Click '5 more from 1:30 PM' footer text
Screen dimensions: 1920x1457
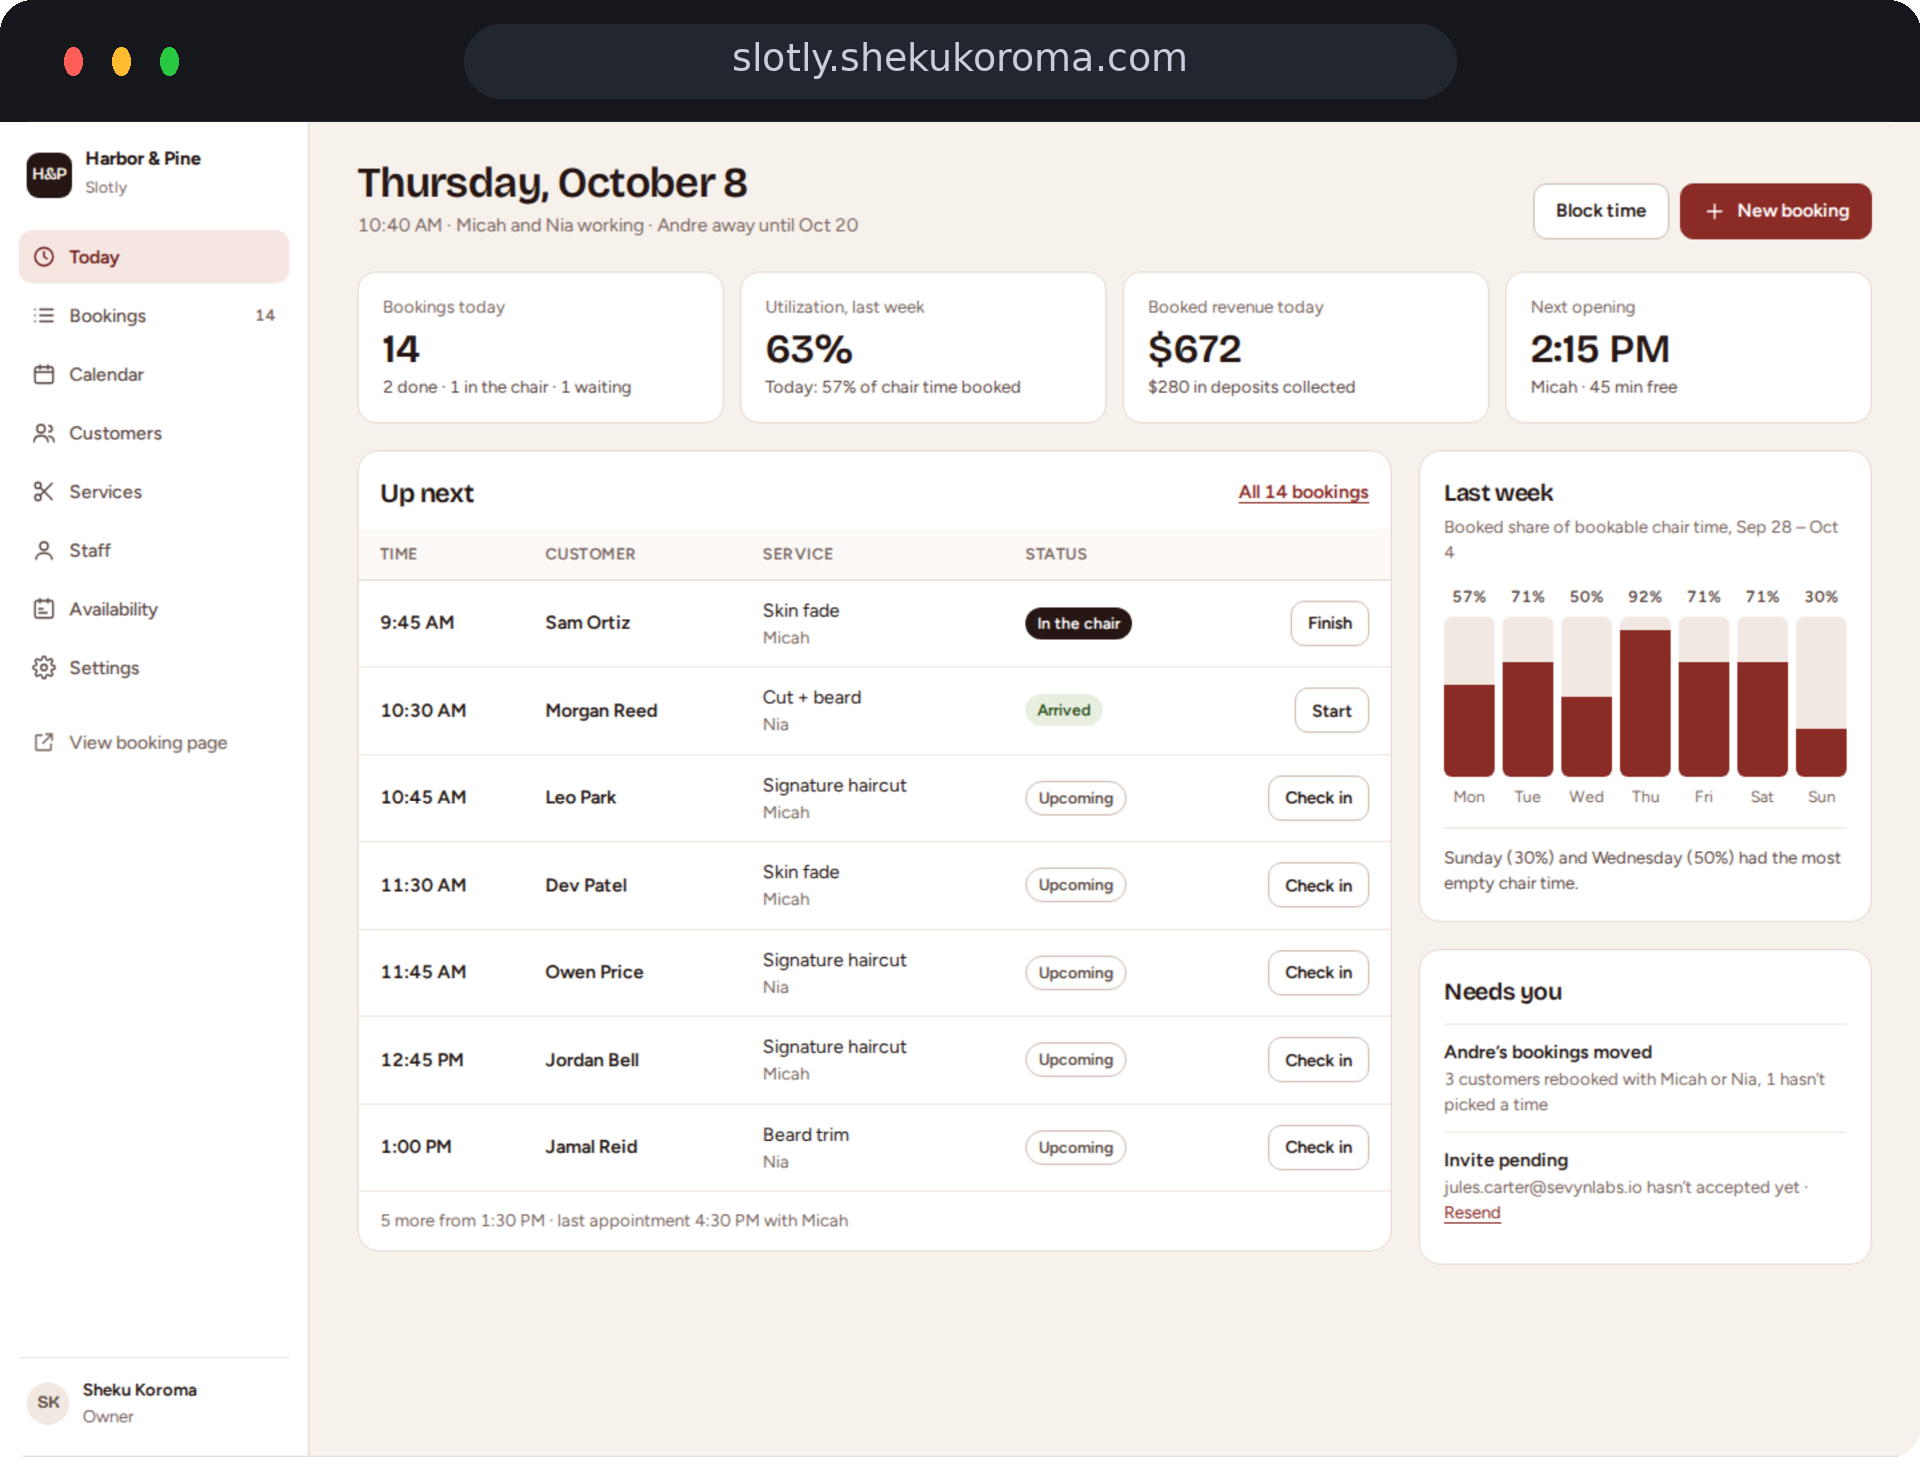click(x=614, y=1220)
